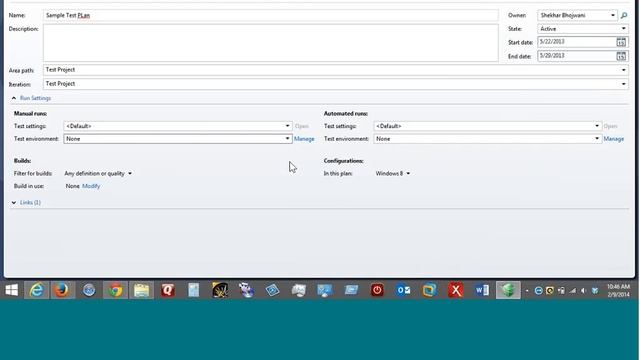The image size is (640, 360).
Task: Click the owner search magnifier icon
Action: (x=624, y=16)
